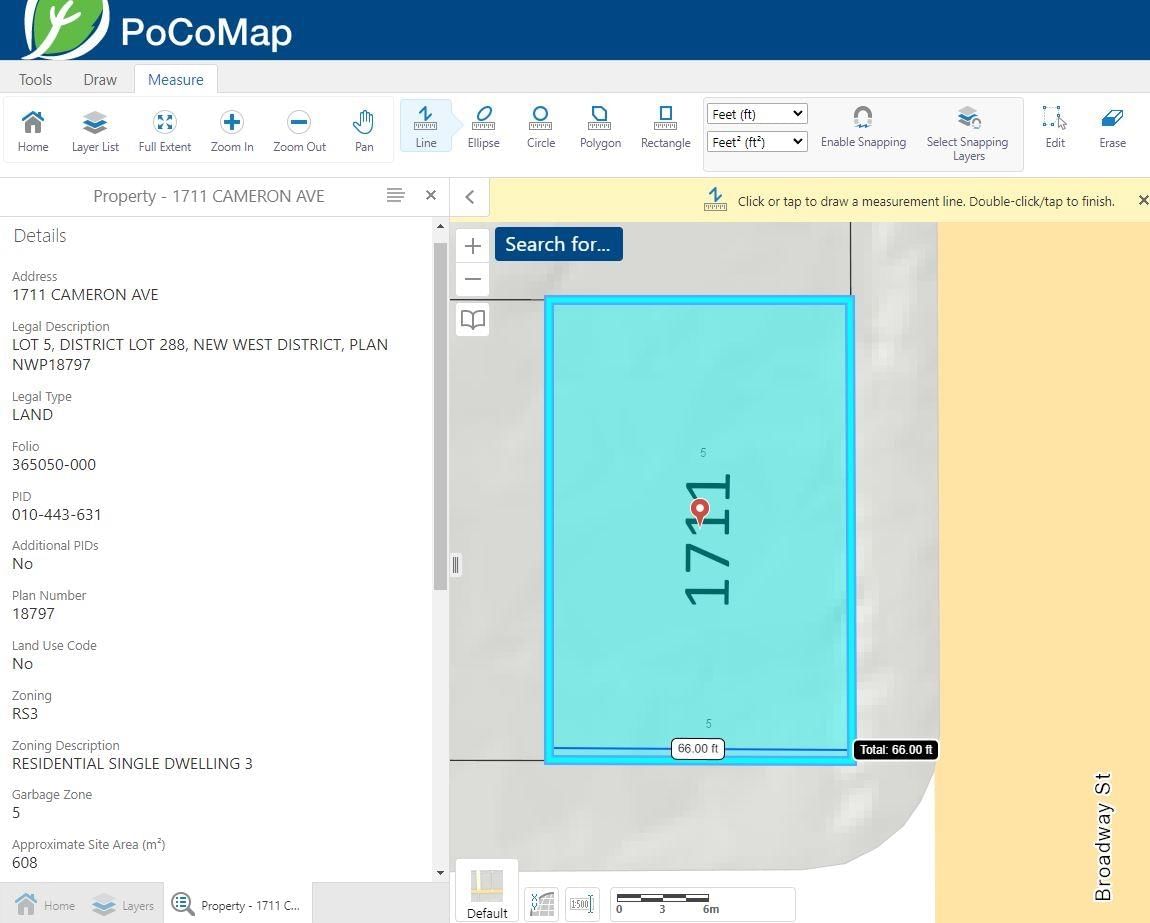
Task: Select the Zoom Out toolbar tool
Action: pos(299,131)
